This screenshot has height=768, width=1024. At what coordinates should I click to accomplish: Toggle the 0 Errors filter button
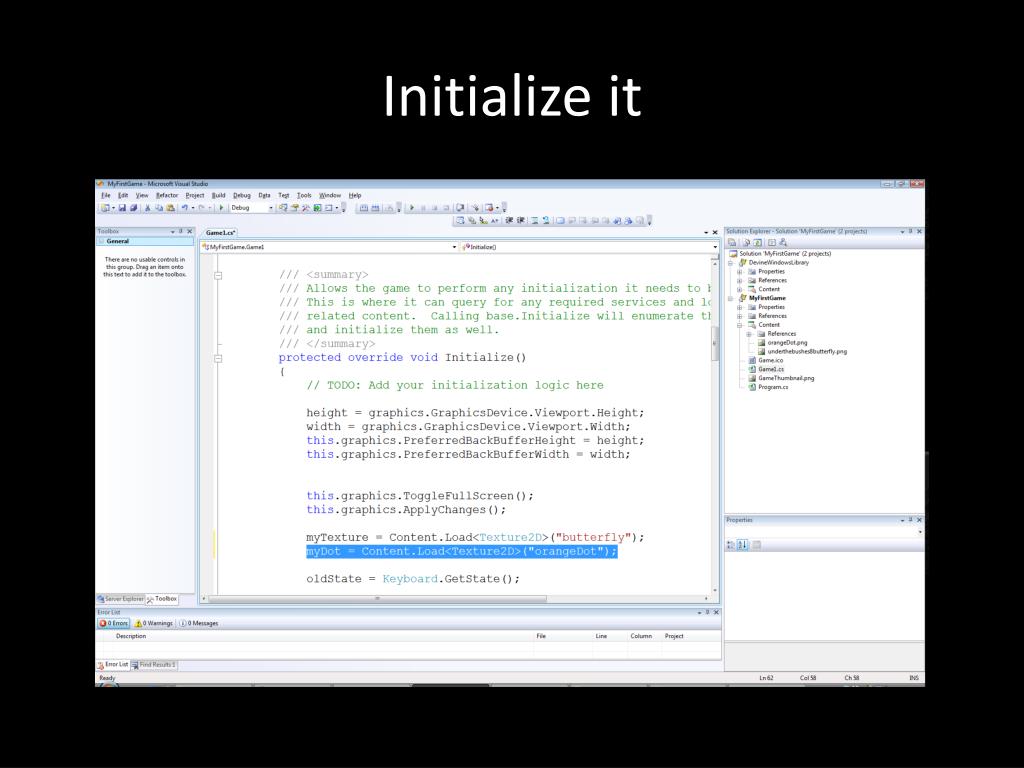click(x=114, y=623)
